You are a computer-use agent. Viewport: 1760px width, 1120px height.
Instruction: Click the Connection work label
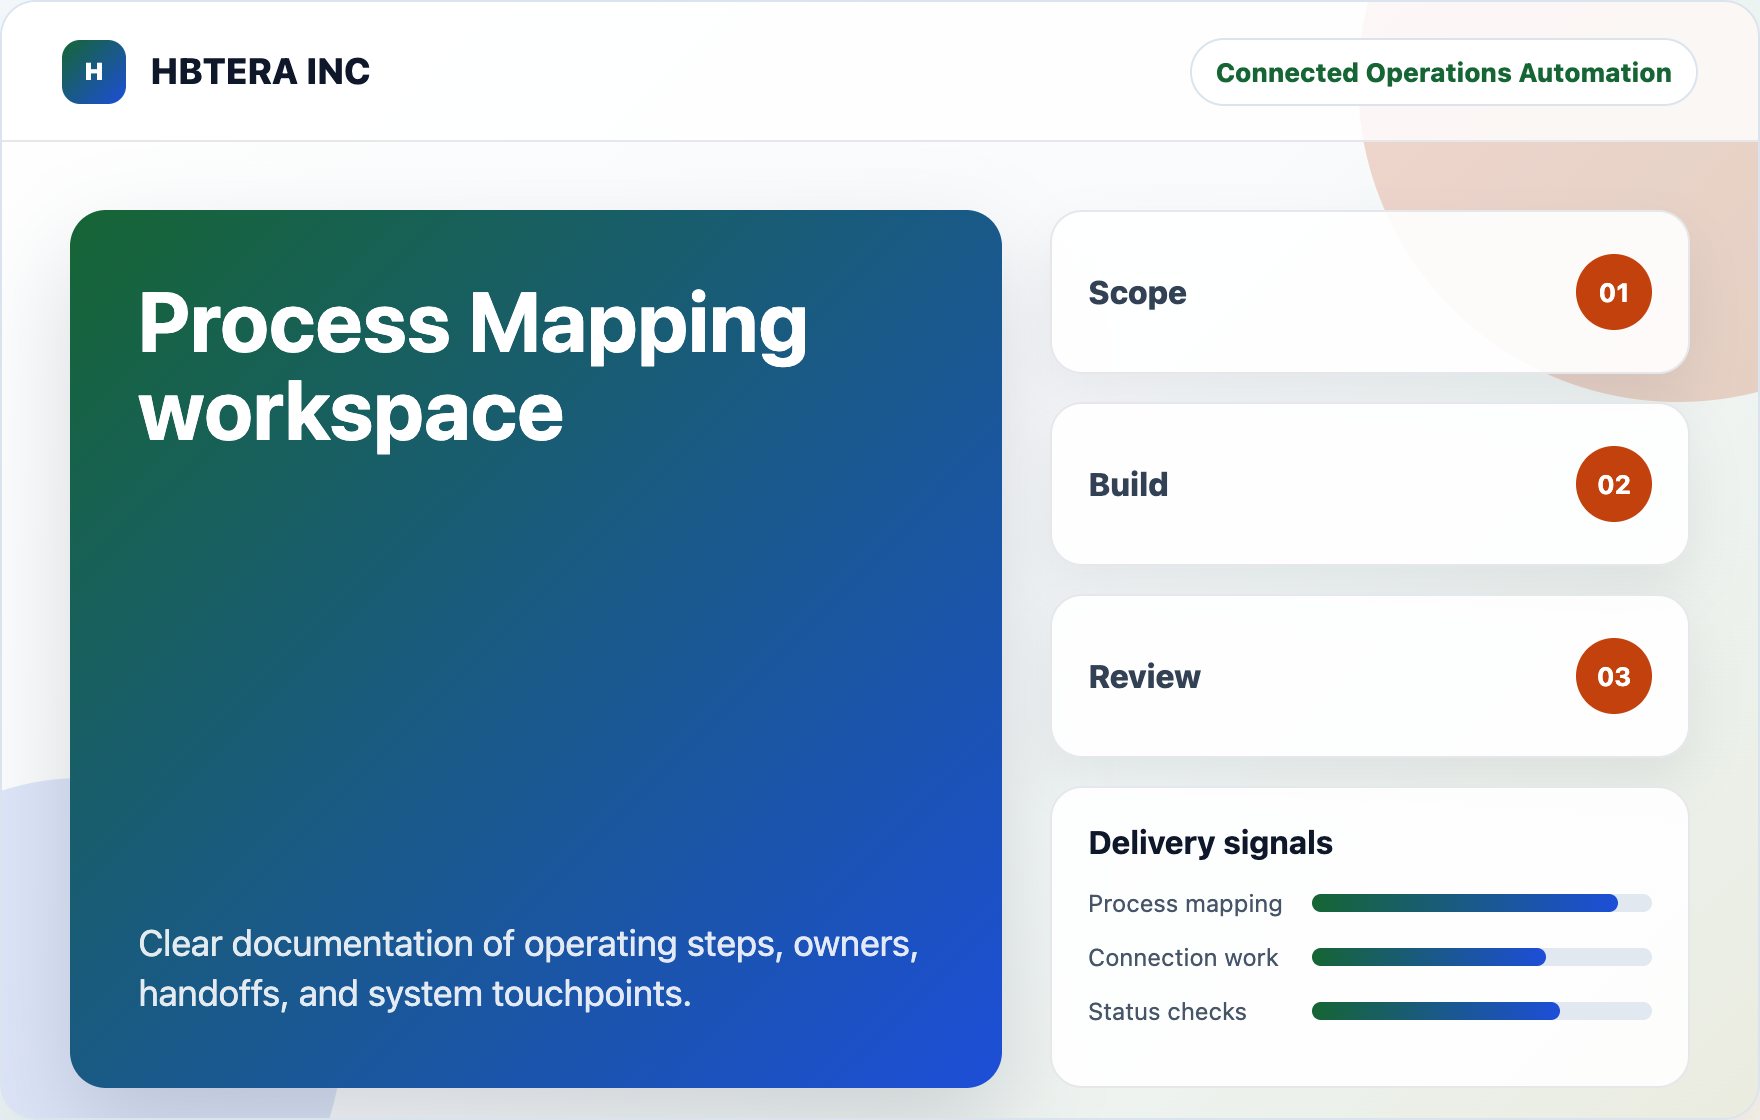pos(1183,958)
